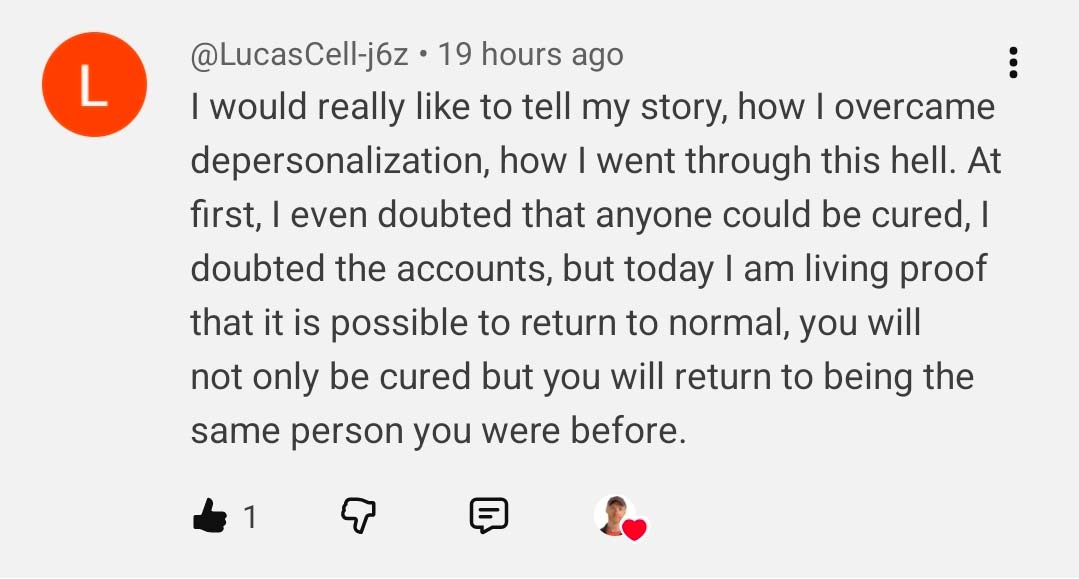Image resolution: width=1079 pixels, height=579 pixels.
Task: Click the orange L profile avatar
Action: point(93,84)
